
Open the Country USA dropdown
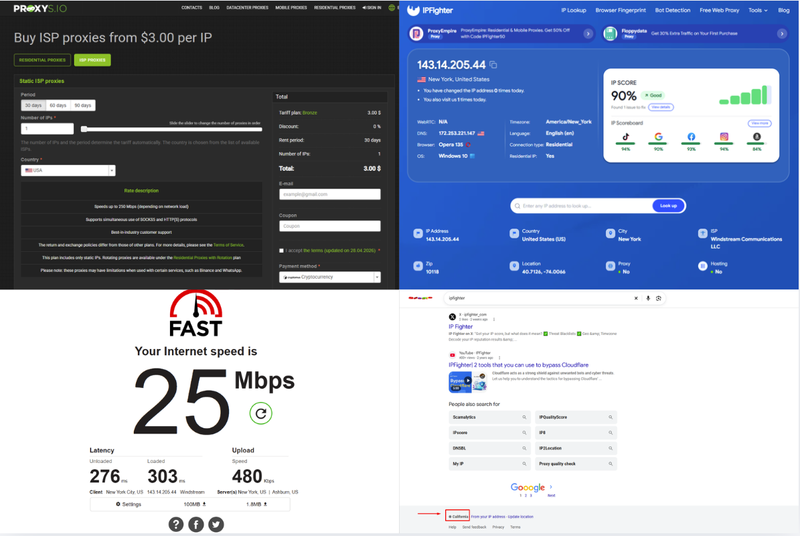tap(68, 170)
